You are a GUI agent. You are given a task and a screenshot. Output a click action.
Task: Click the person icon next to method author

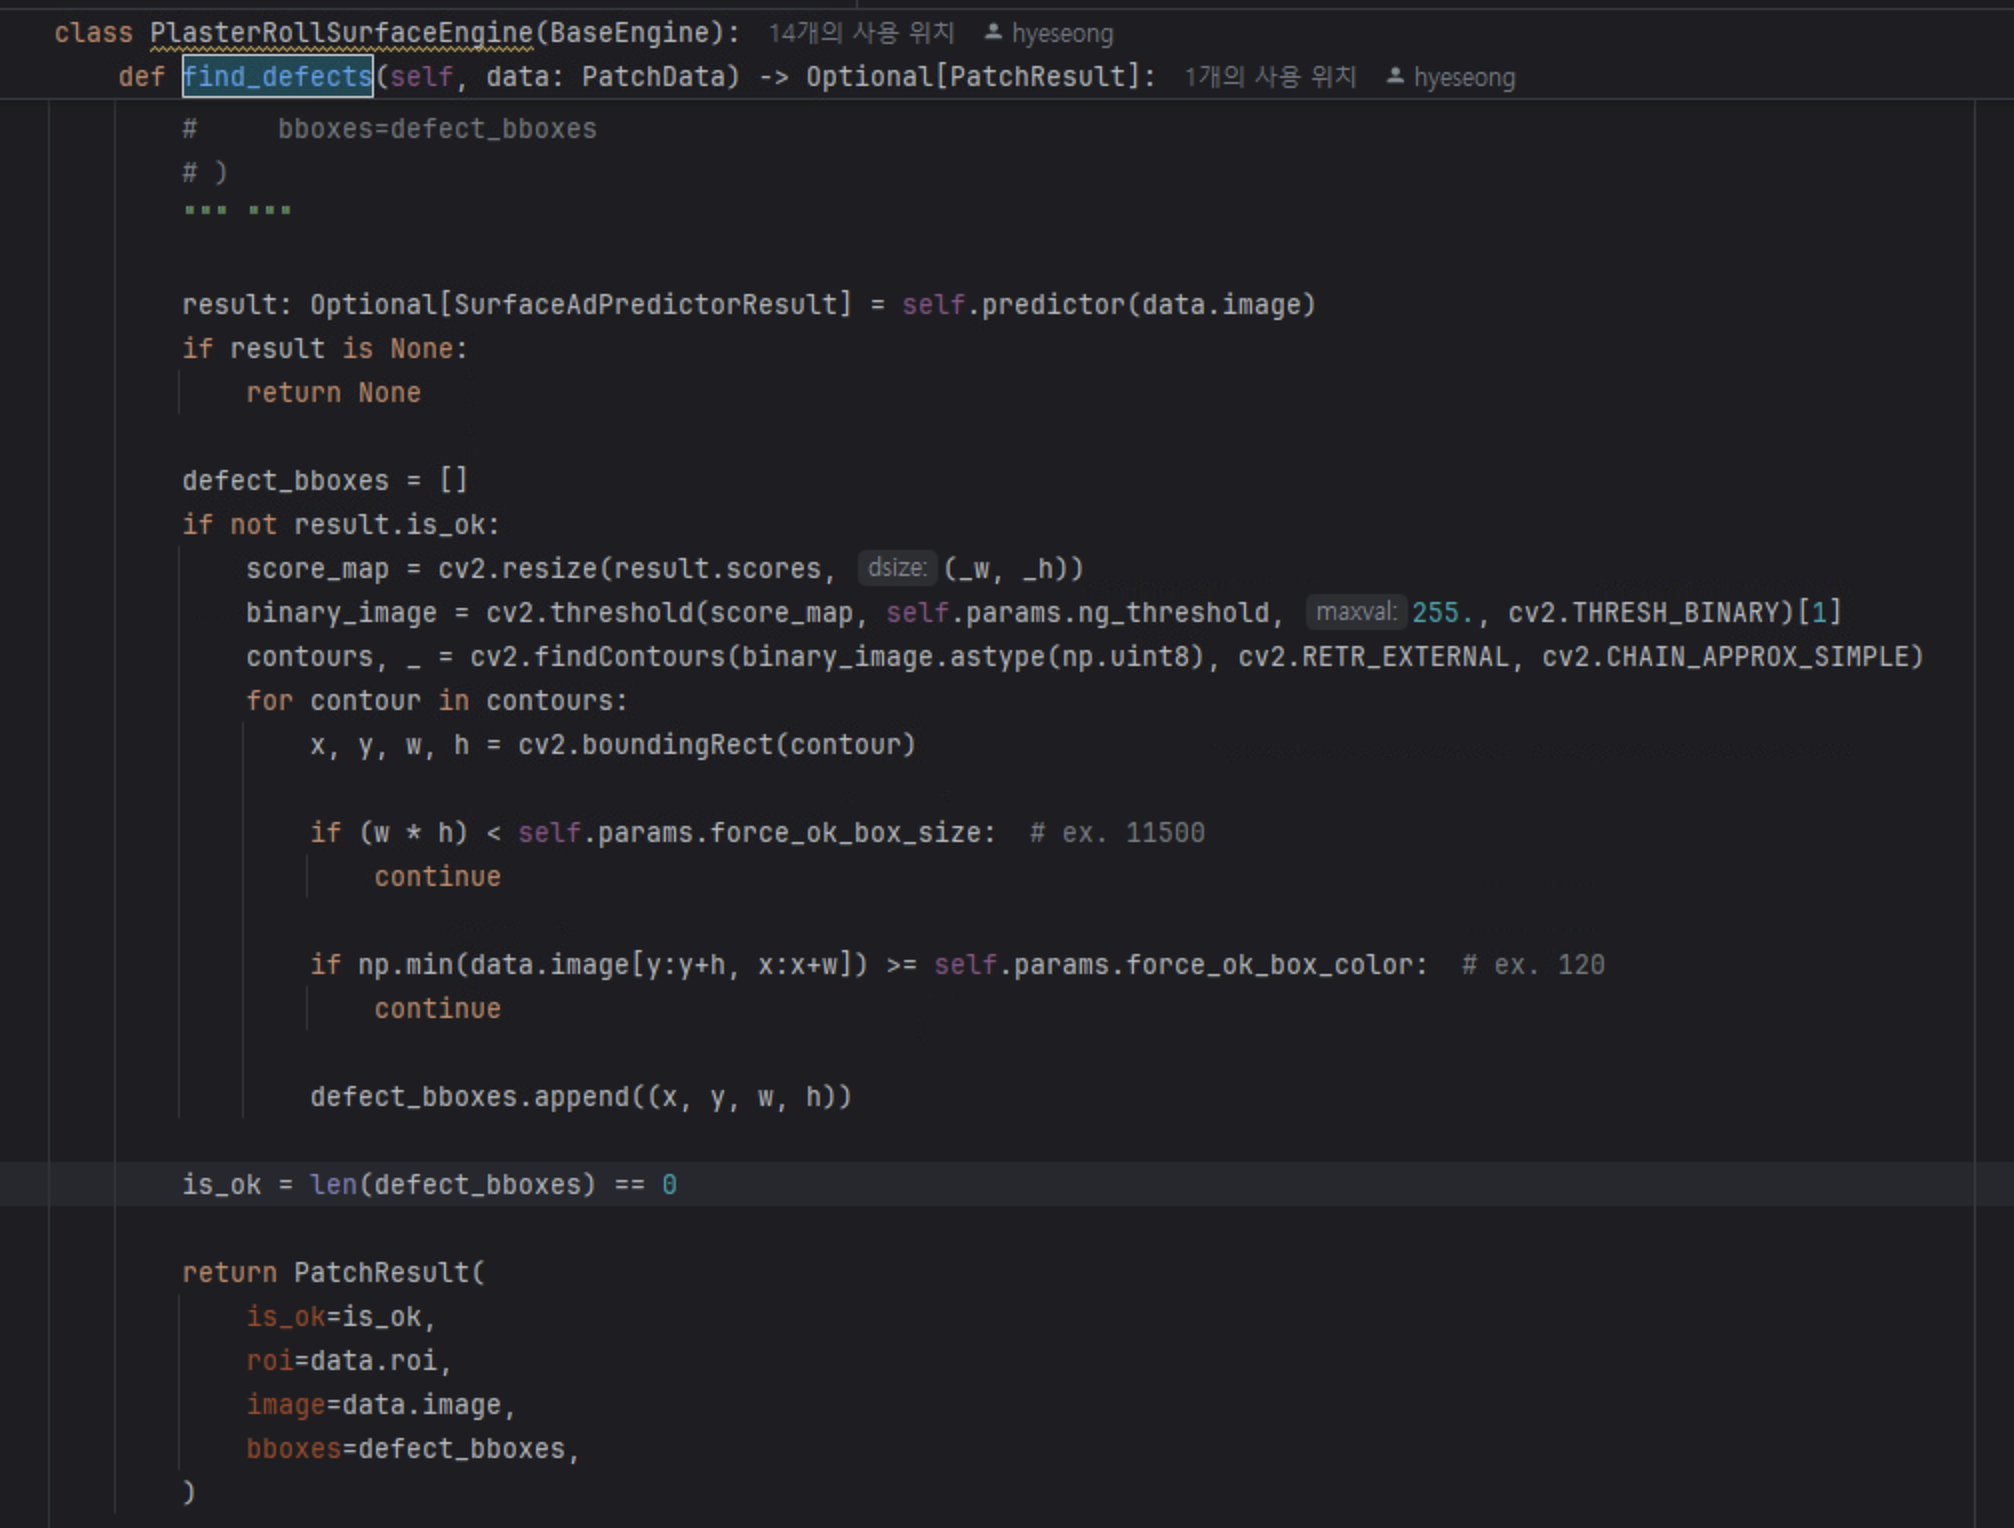coord(1395,76)
